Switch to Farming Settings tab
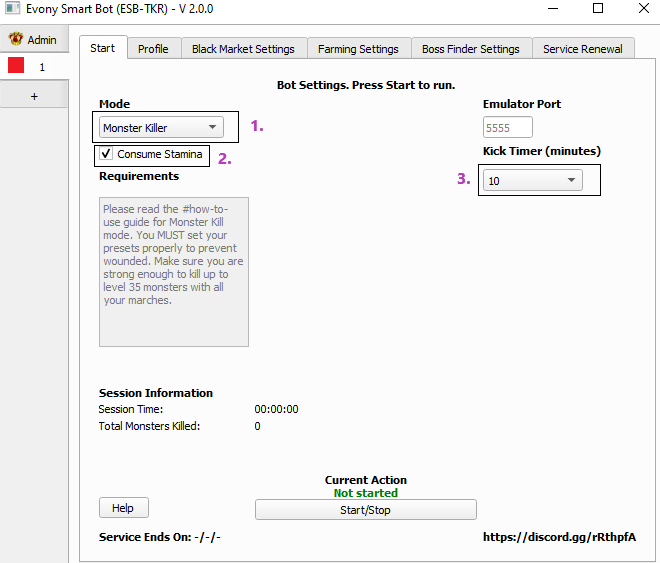 click(x=358, y=49)
